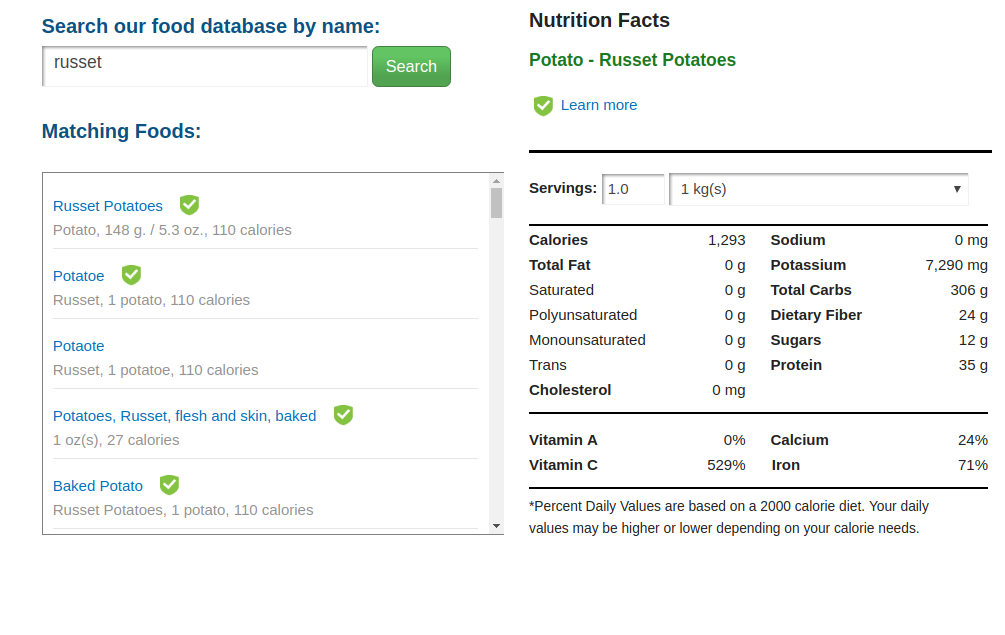
Task: Open Potatoes, Russet, flesh and skin, baked
Action: pyautogui.click(x=184, y=416)
